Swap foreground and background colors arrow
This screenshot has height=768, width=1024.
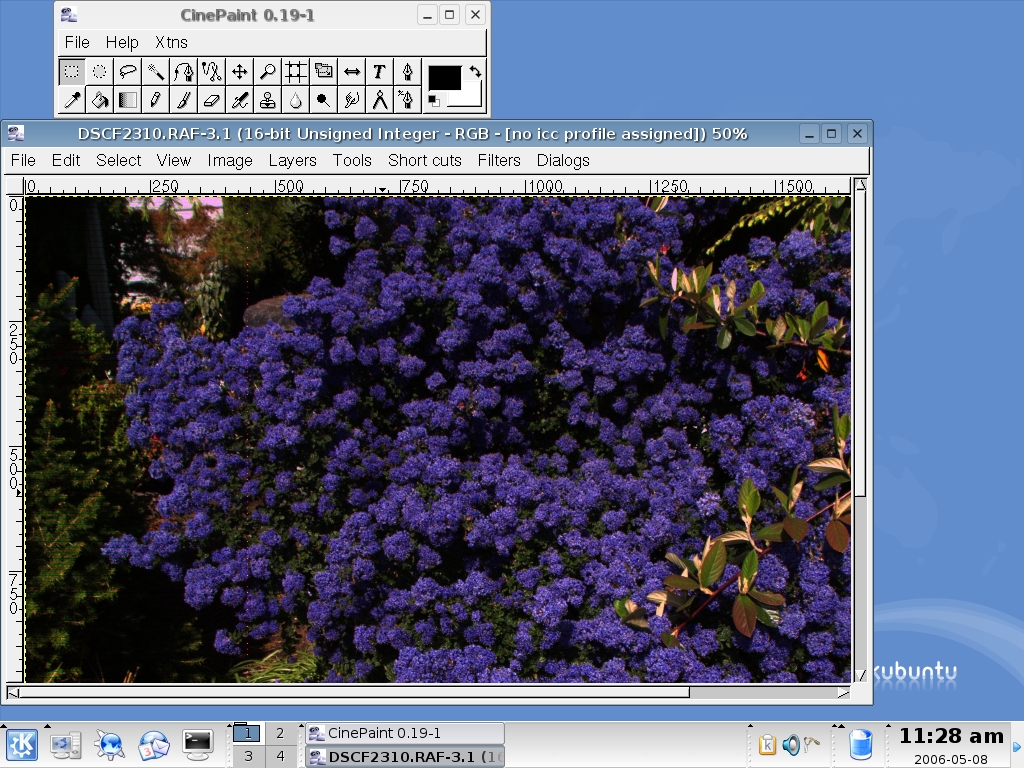(475, 71)
